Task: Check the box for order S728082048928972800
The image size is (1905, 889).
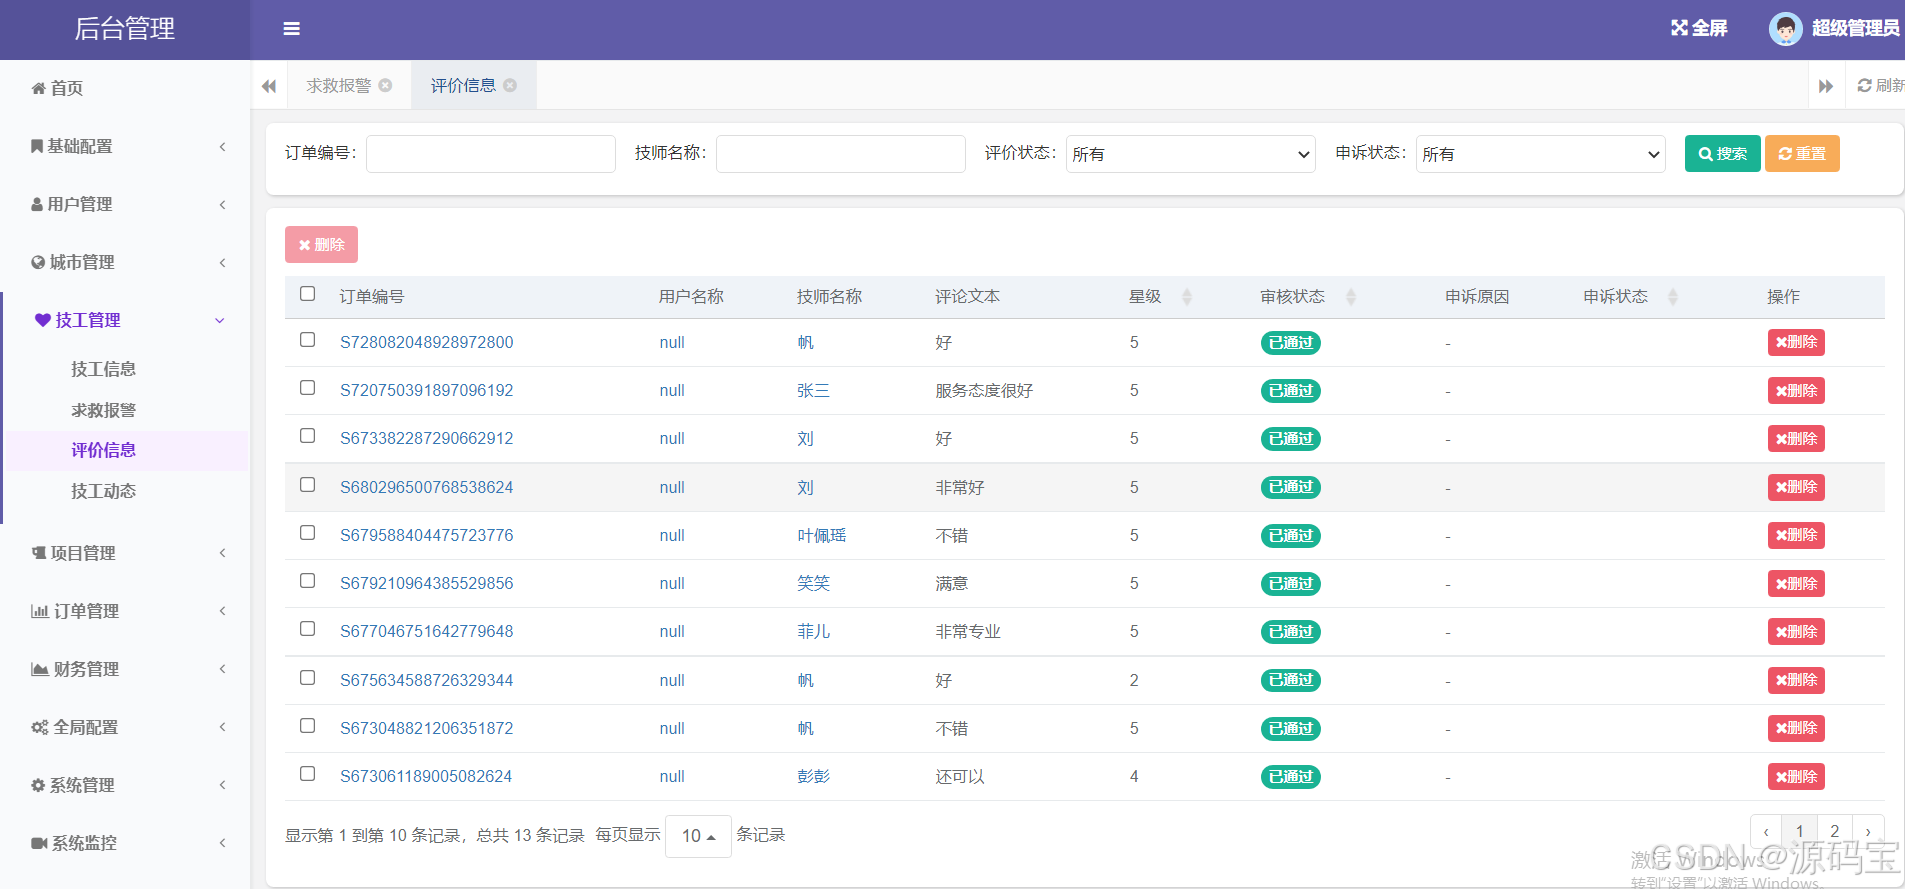Action: pos(308,340)
